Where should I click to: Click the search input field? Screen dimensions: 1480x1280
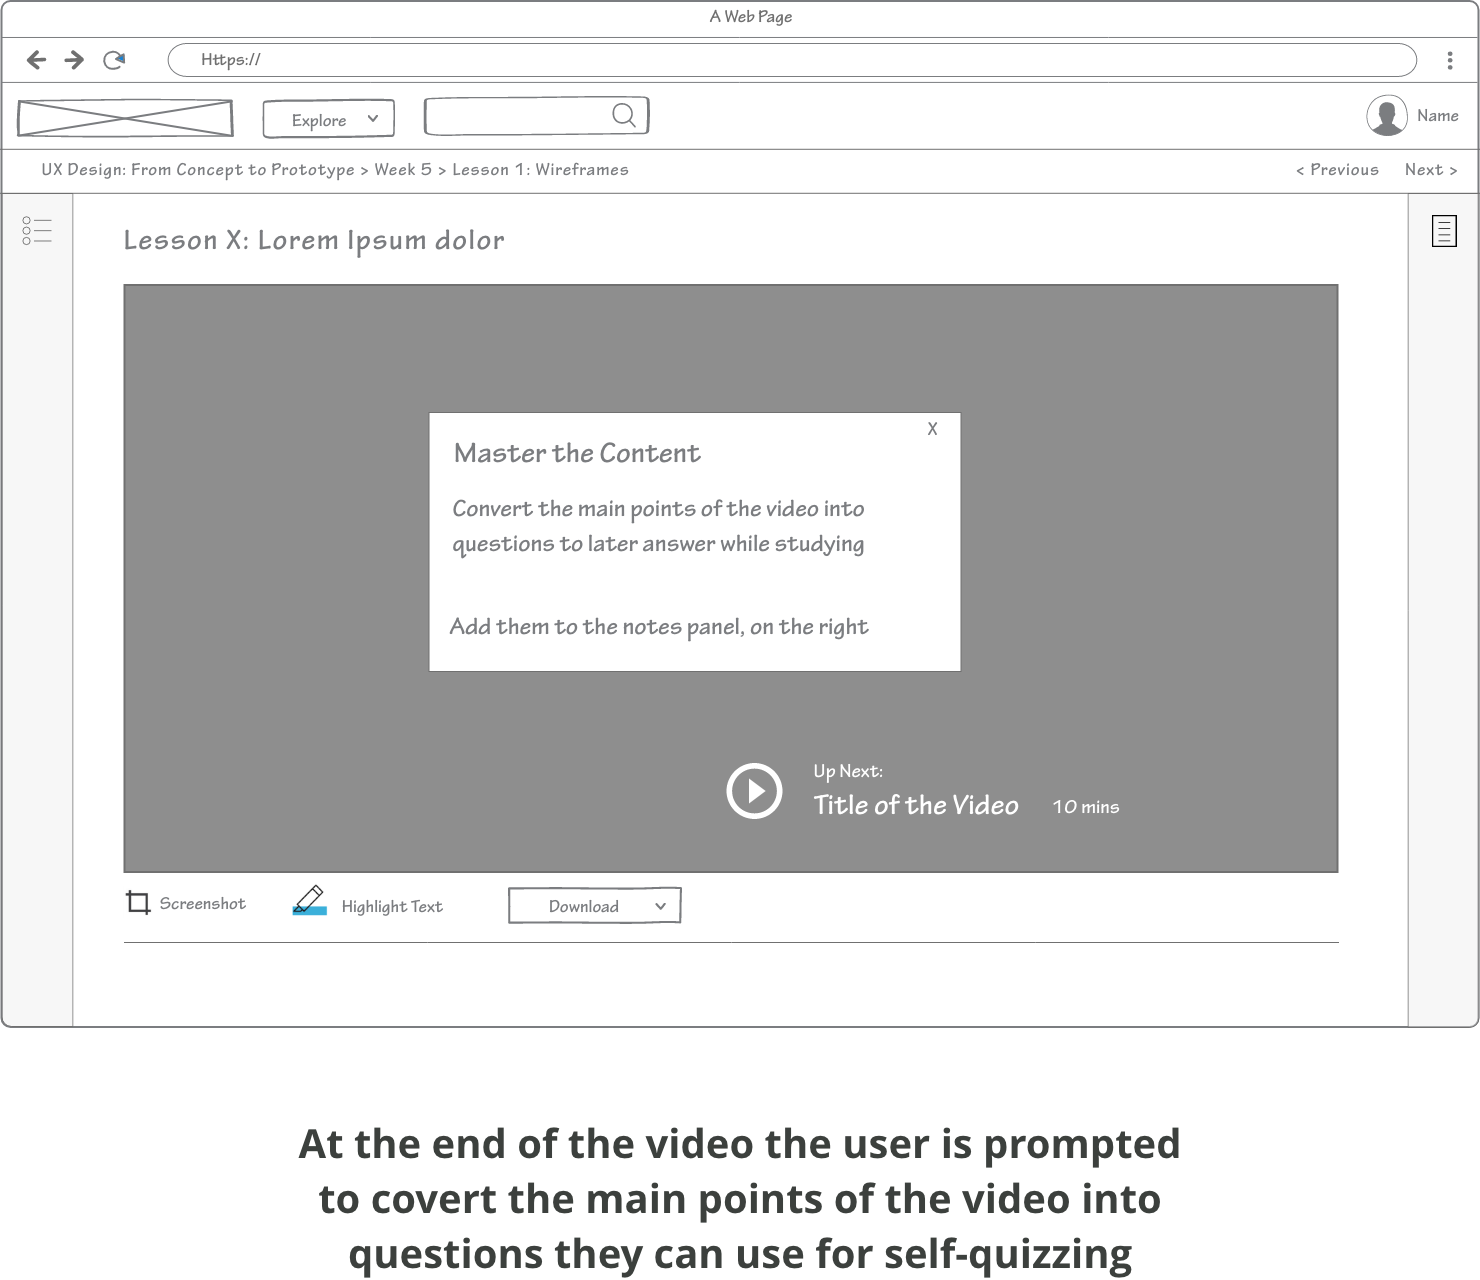537,116
